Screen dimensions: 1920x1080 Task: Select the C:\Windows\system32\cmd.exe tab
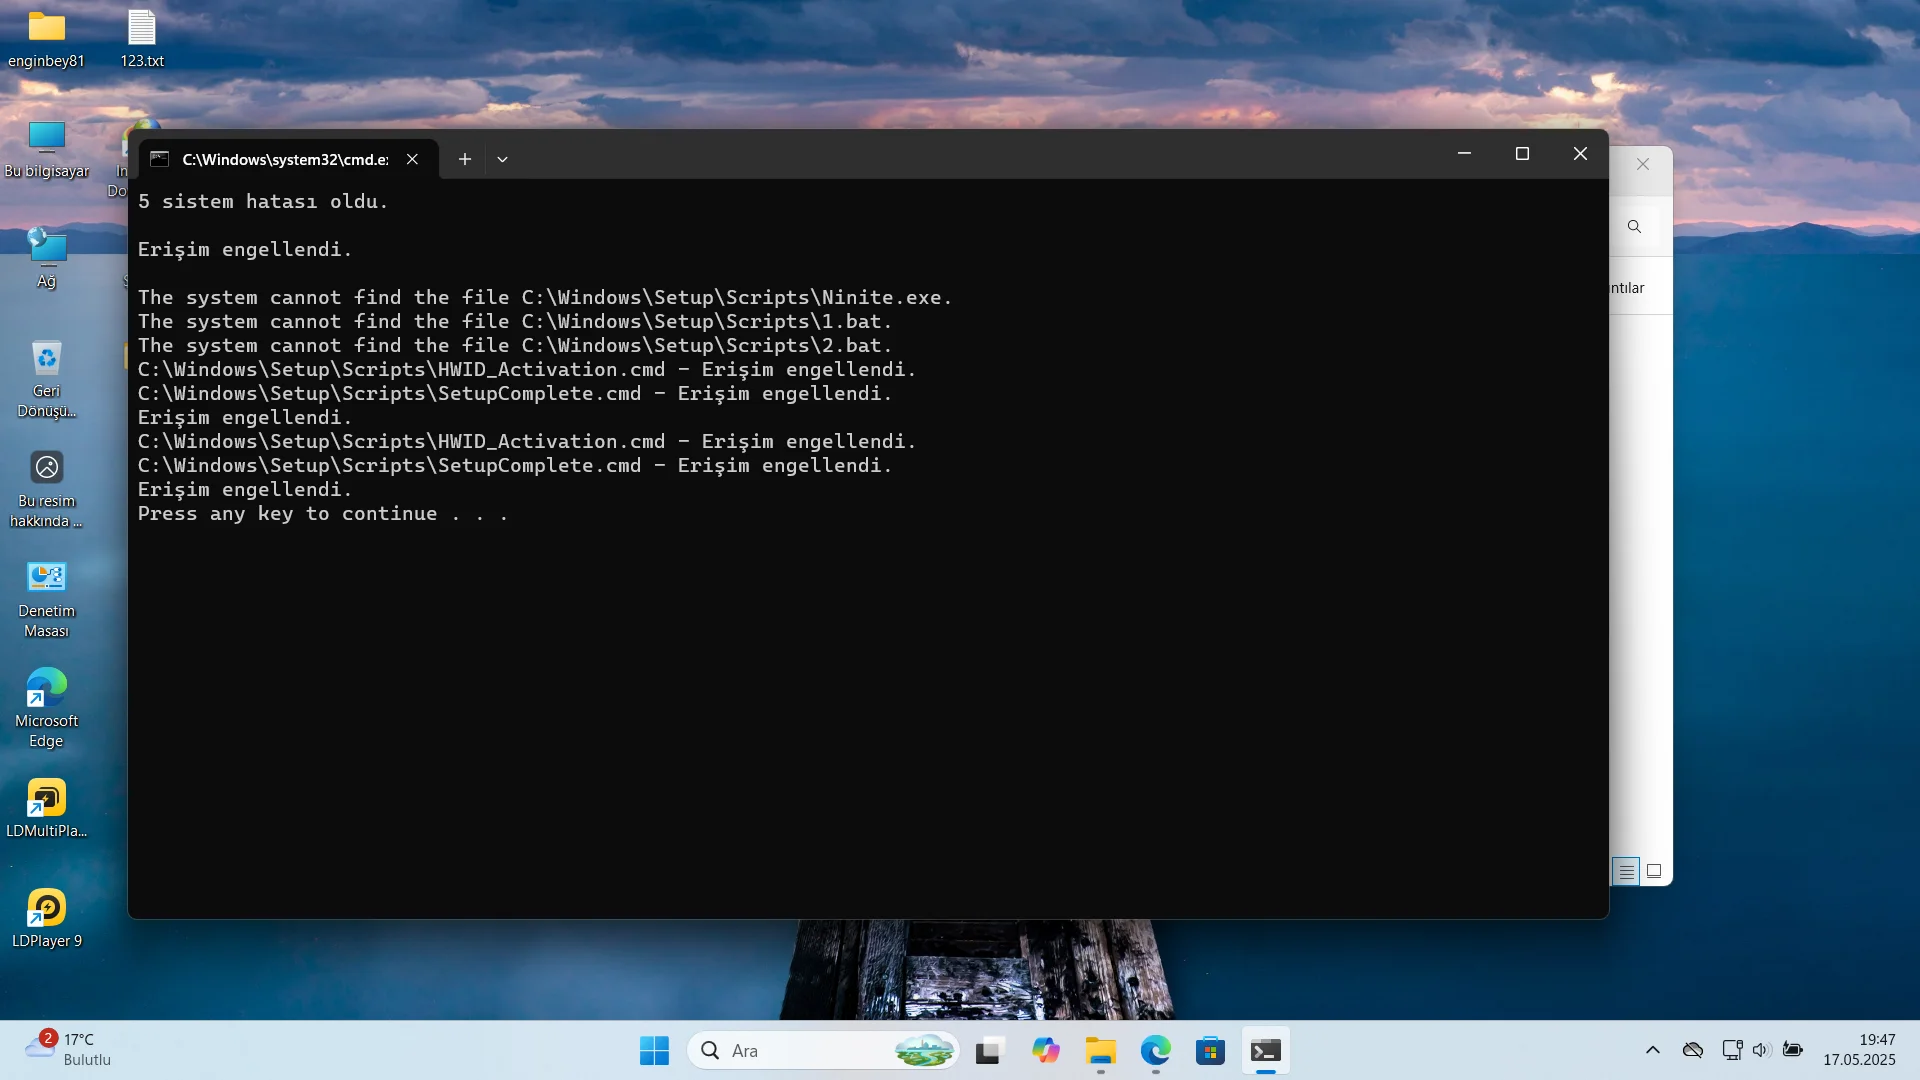point(285,159)
